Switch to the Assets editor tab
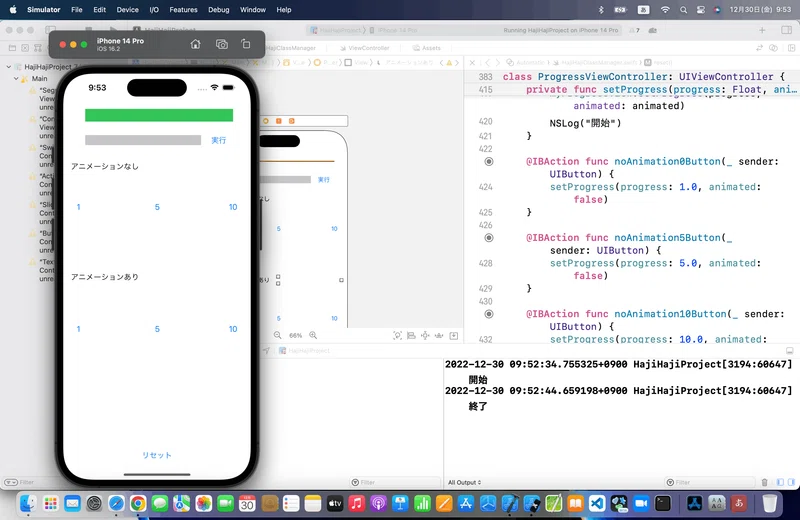 [x=427, y=48]
